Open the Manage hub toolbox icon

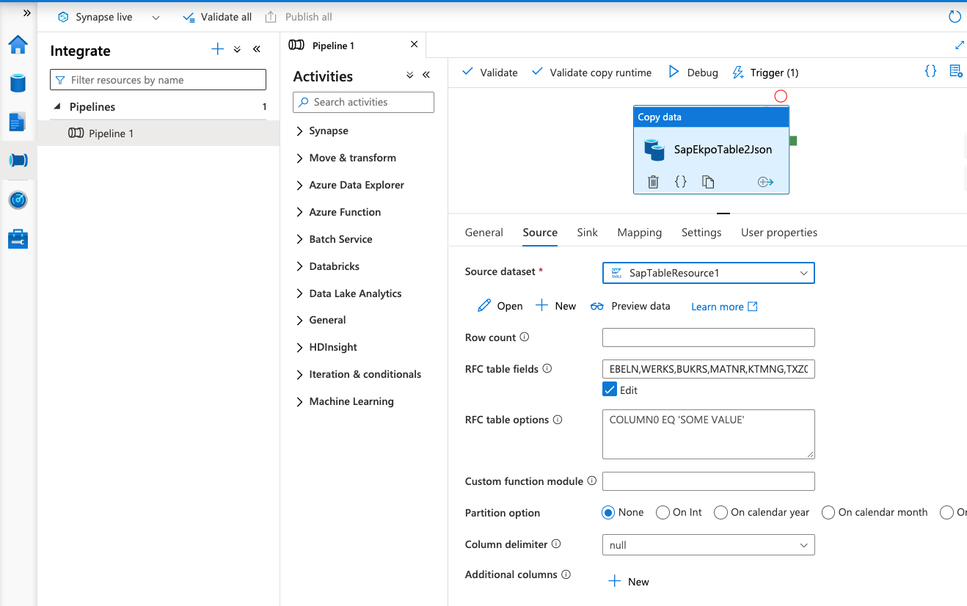(x=18, y=239)
